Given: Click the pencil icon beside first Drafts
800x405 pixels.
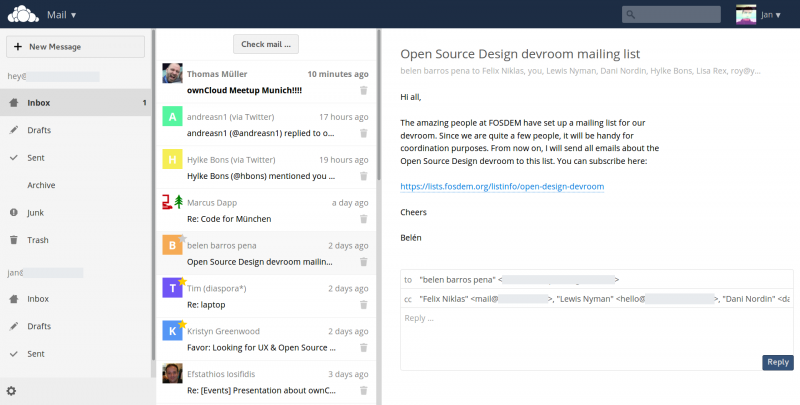Looking at the screenshot, I should 14,130.
